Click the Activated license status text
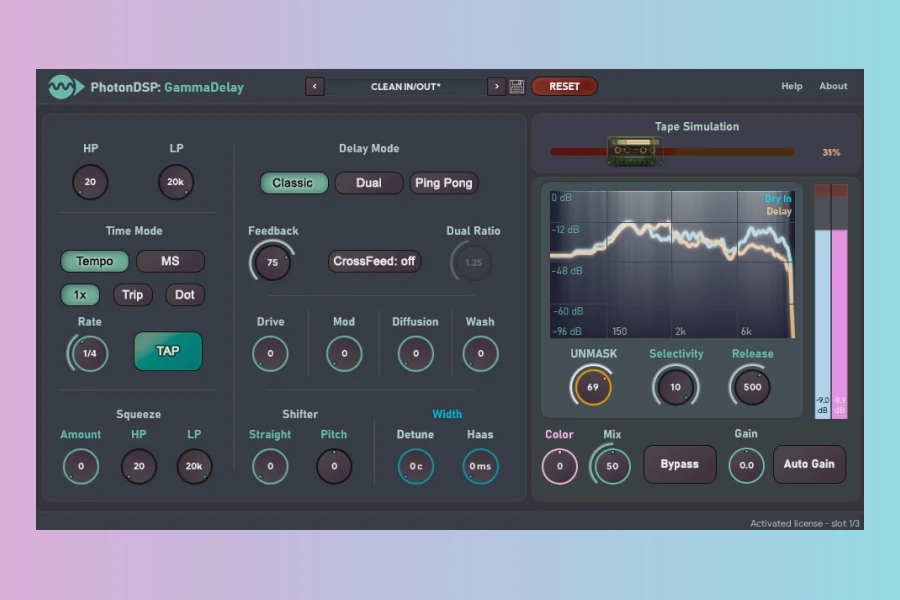Image resolution: width=900 pixels, height=600 pixels. coord(805,523)
